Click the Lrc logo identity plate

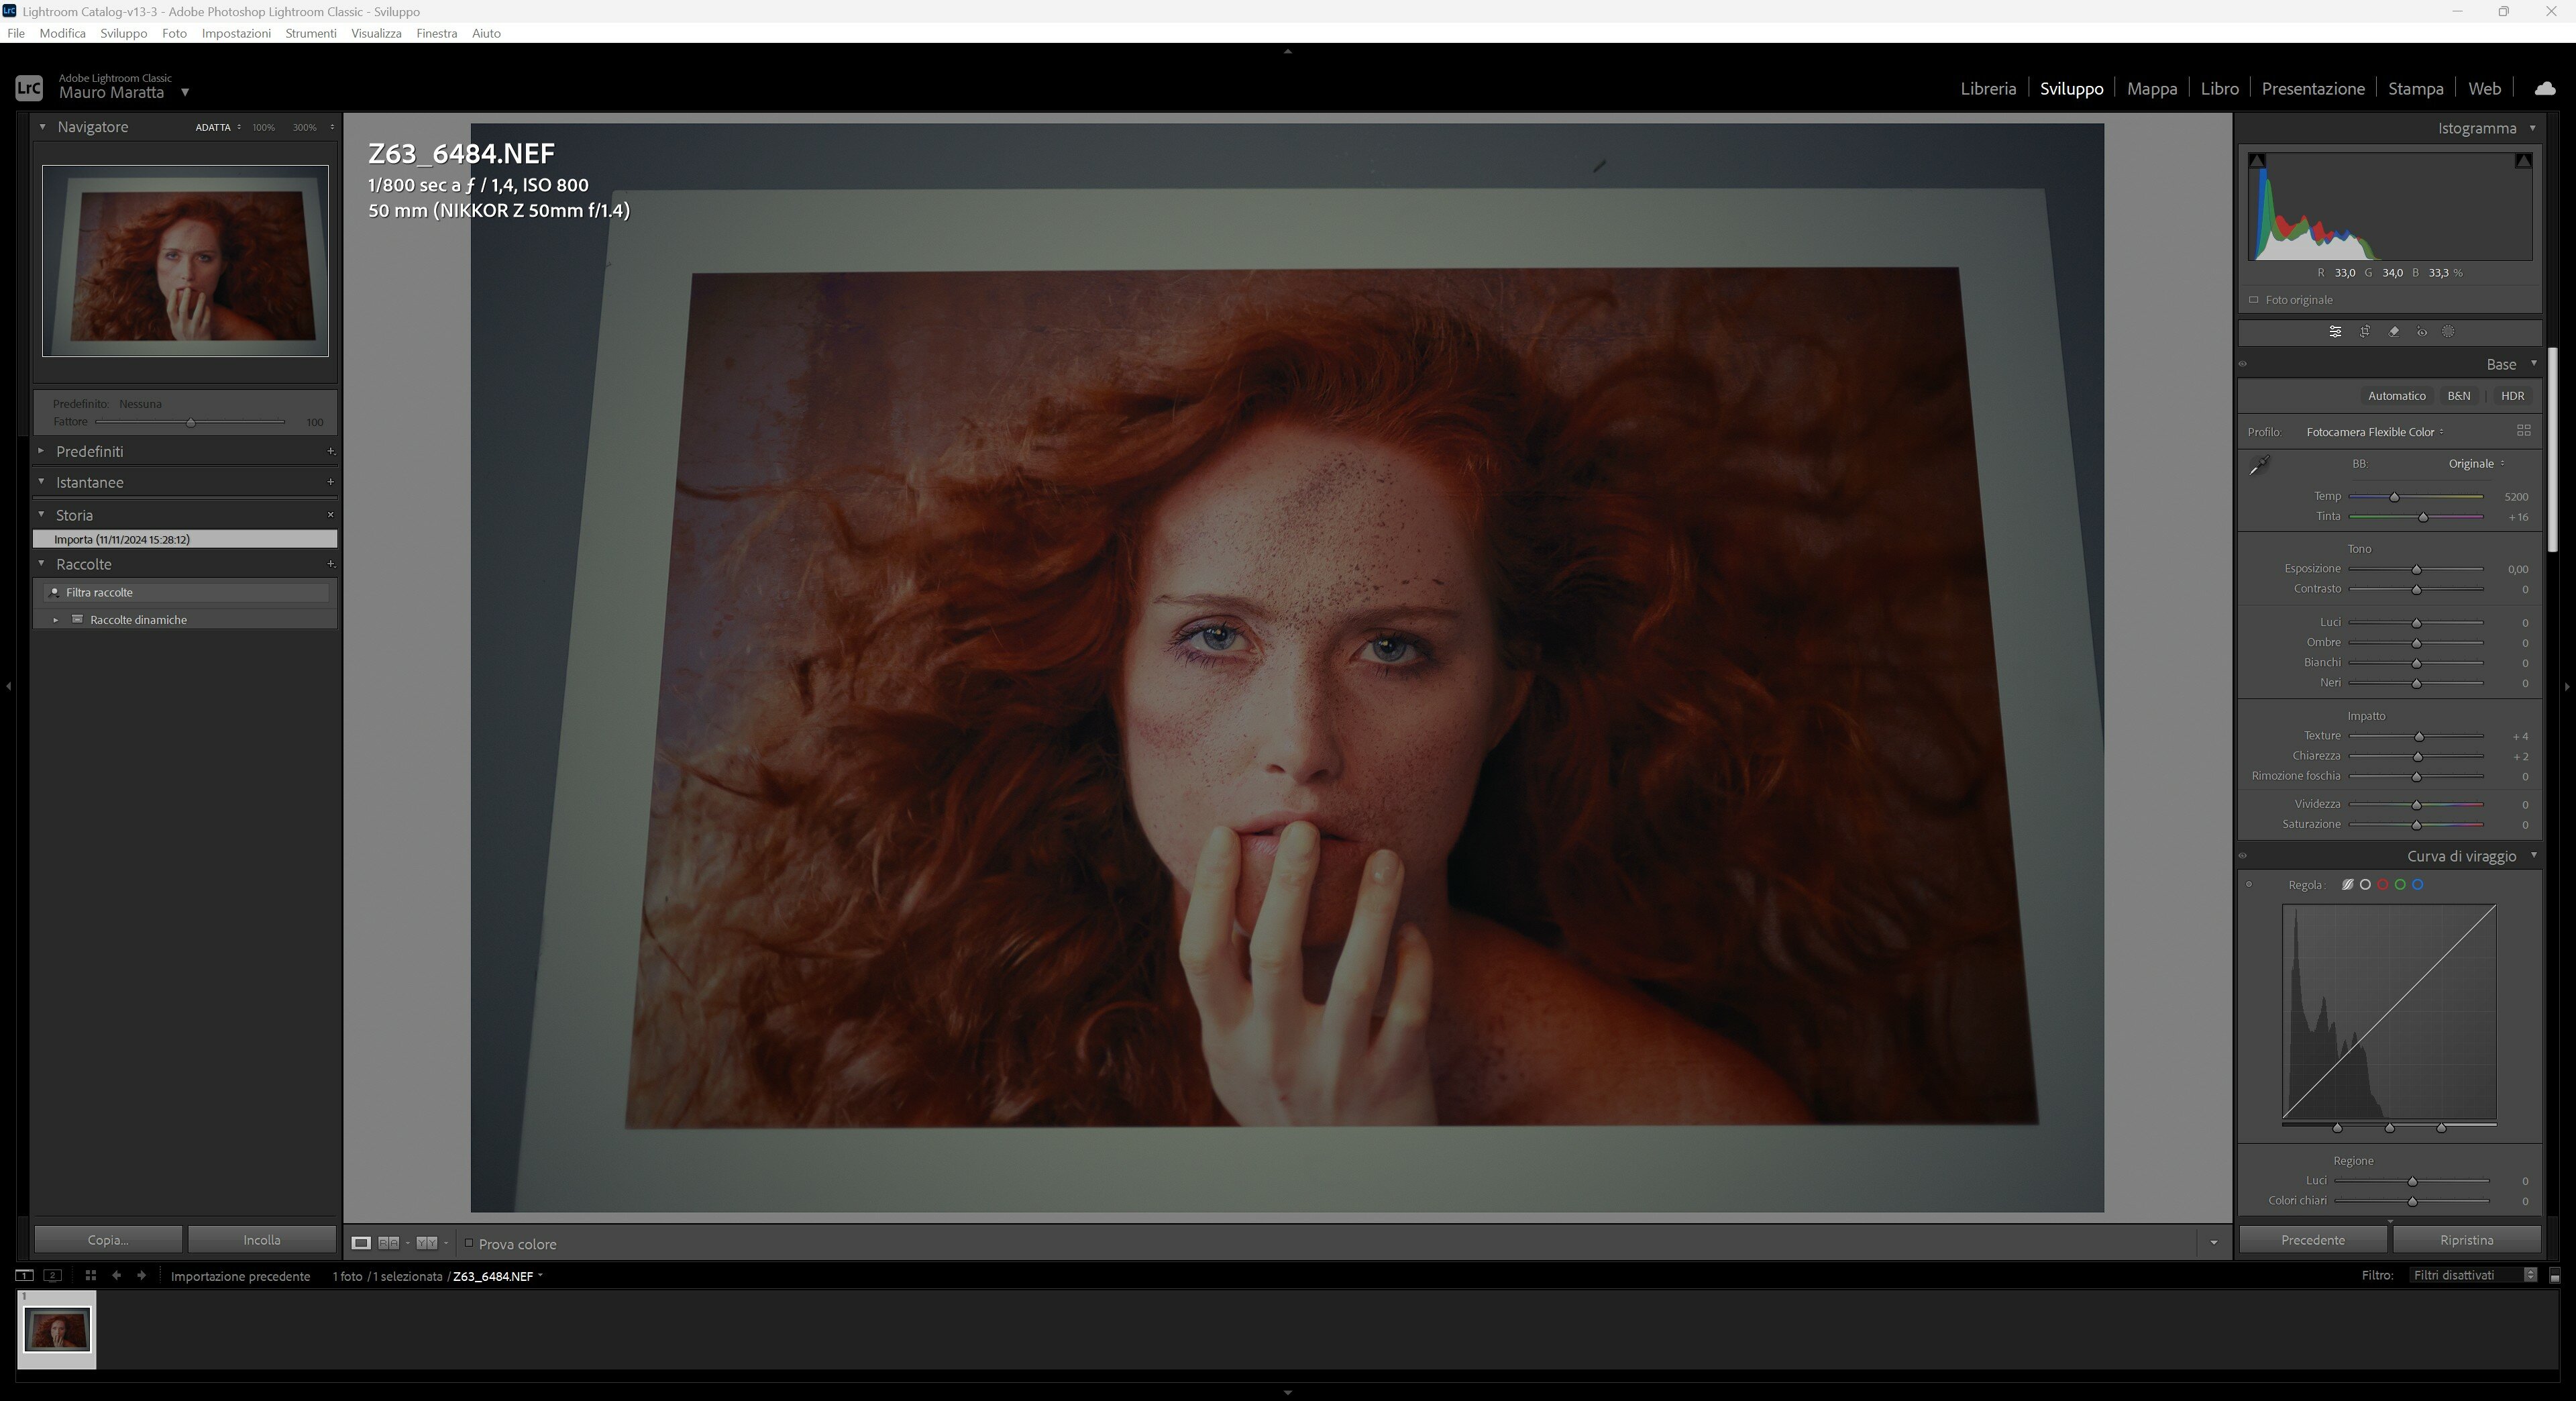(x=29, y=88)
